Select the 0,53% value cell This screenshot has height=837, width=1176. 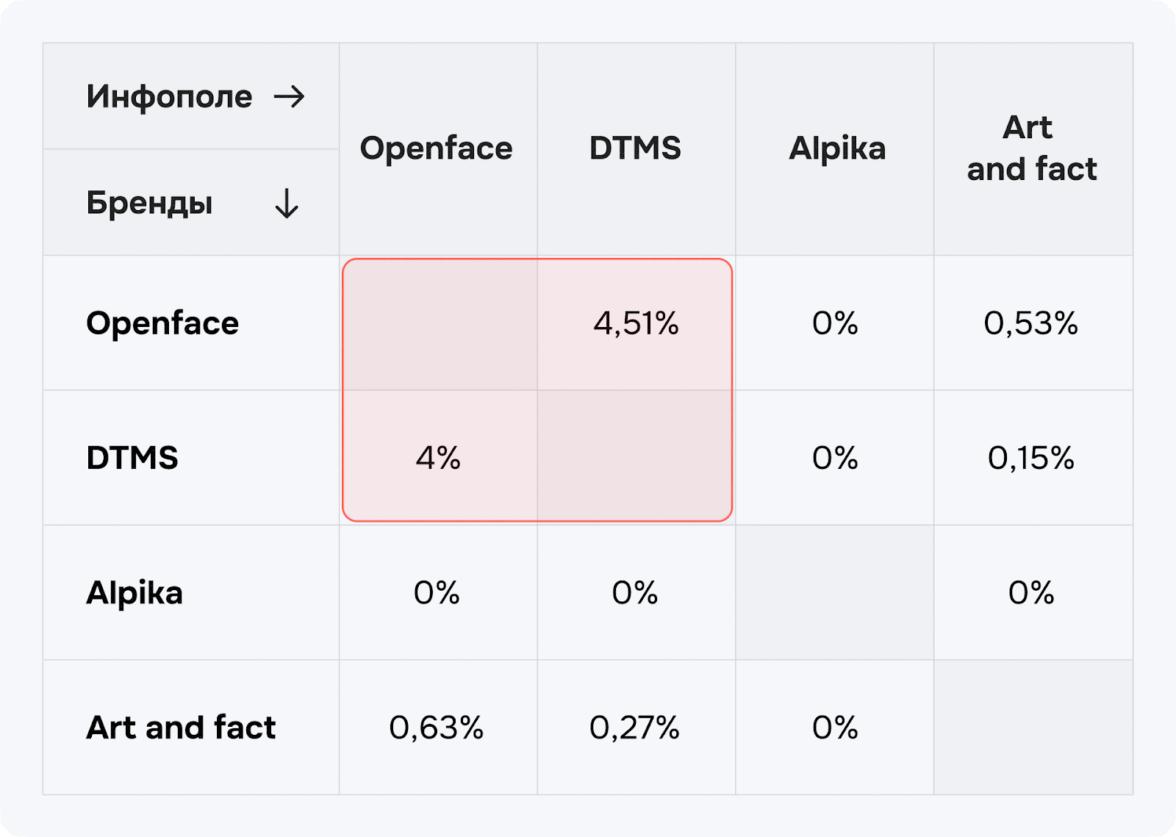(1031, 324)
